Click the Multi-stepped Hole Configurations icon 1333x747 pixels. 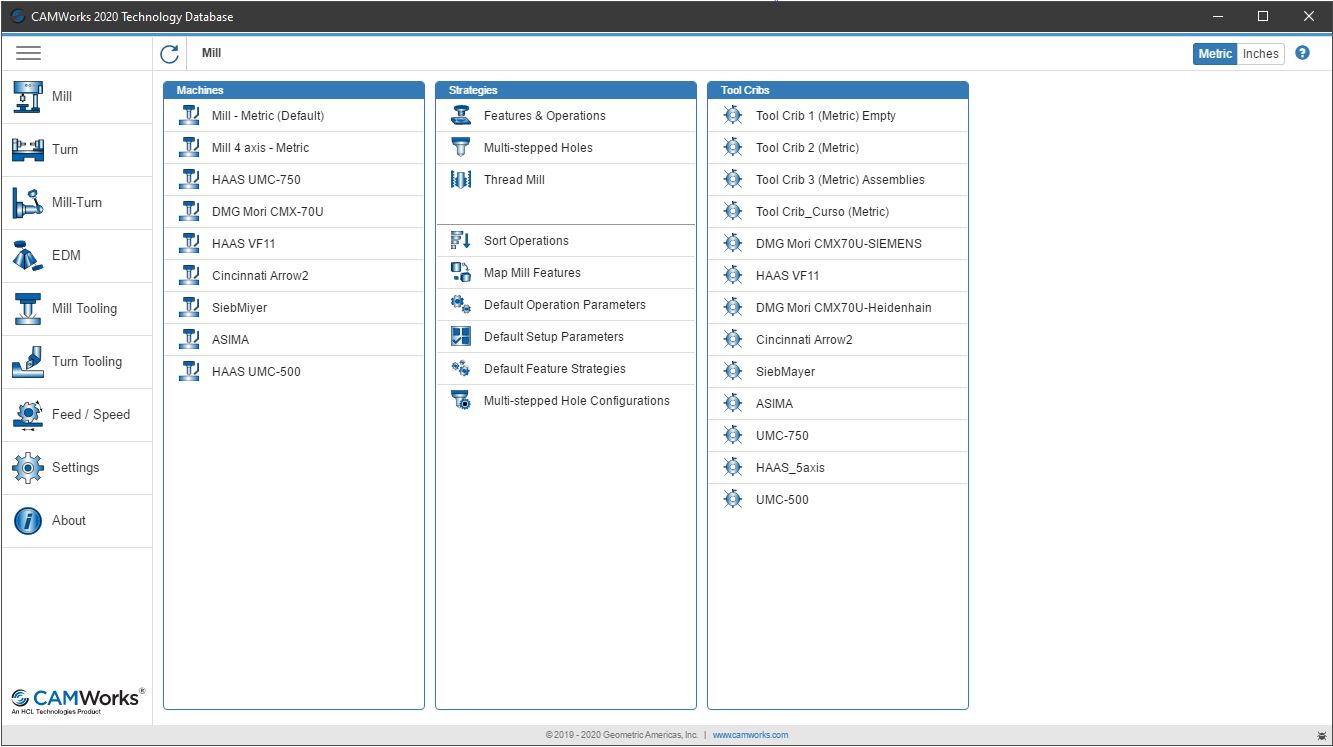(x=461, y=401)
